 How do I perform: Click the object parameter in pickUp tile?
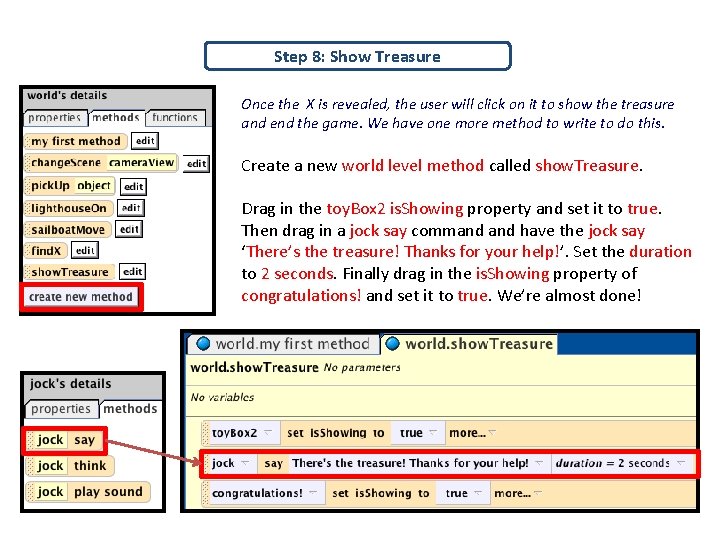pyautogui.click(x=94, y=186)
